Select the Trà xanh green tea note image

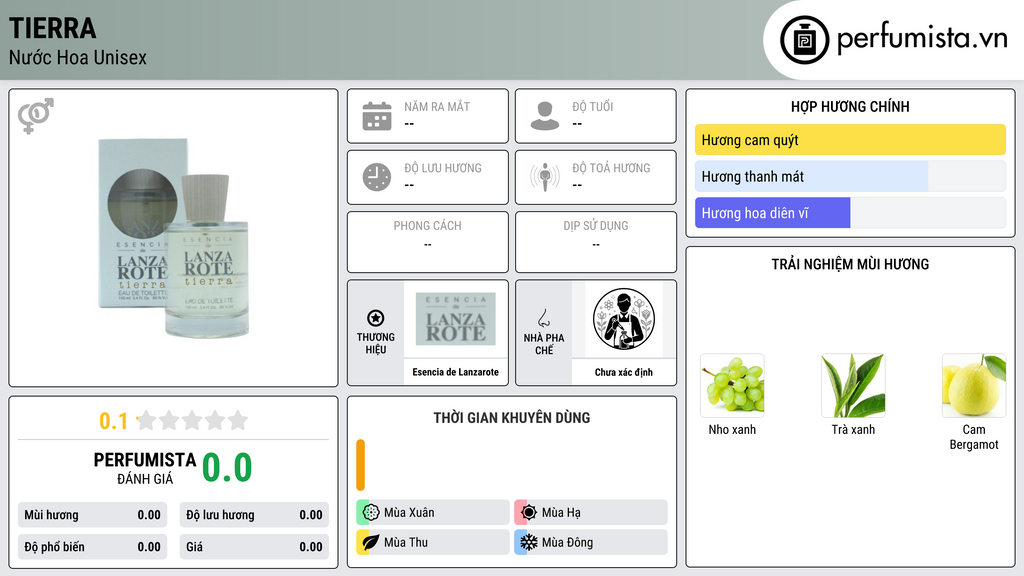(x=853, y=385)
